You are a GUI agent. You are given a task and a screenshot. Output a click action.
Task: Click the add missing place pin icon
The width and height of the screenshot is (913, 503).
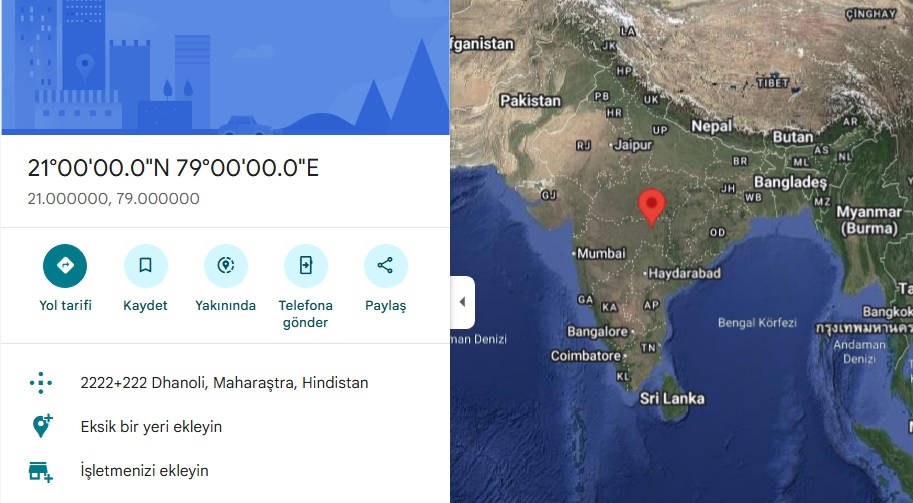42,426
